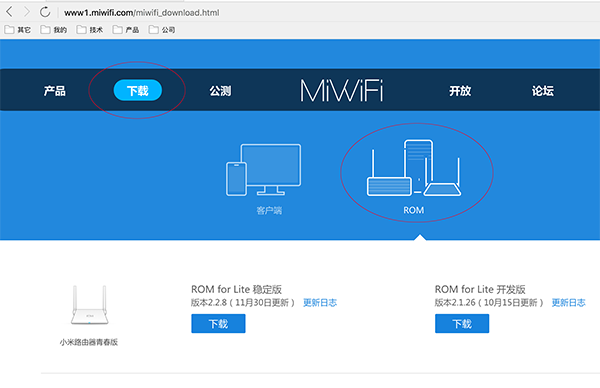600x388 pixels.
Task: Open the 论坛 navigation tab
Action: click(543, 91)
